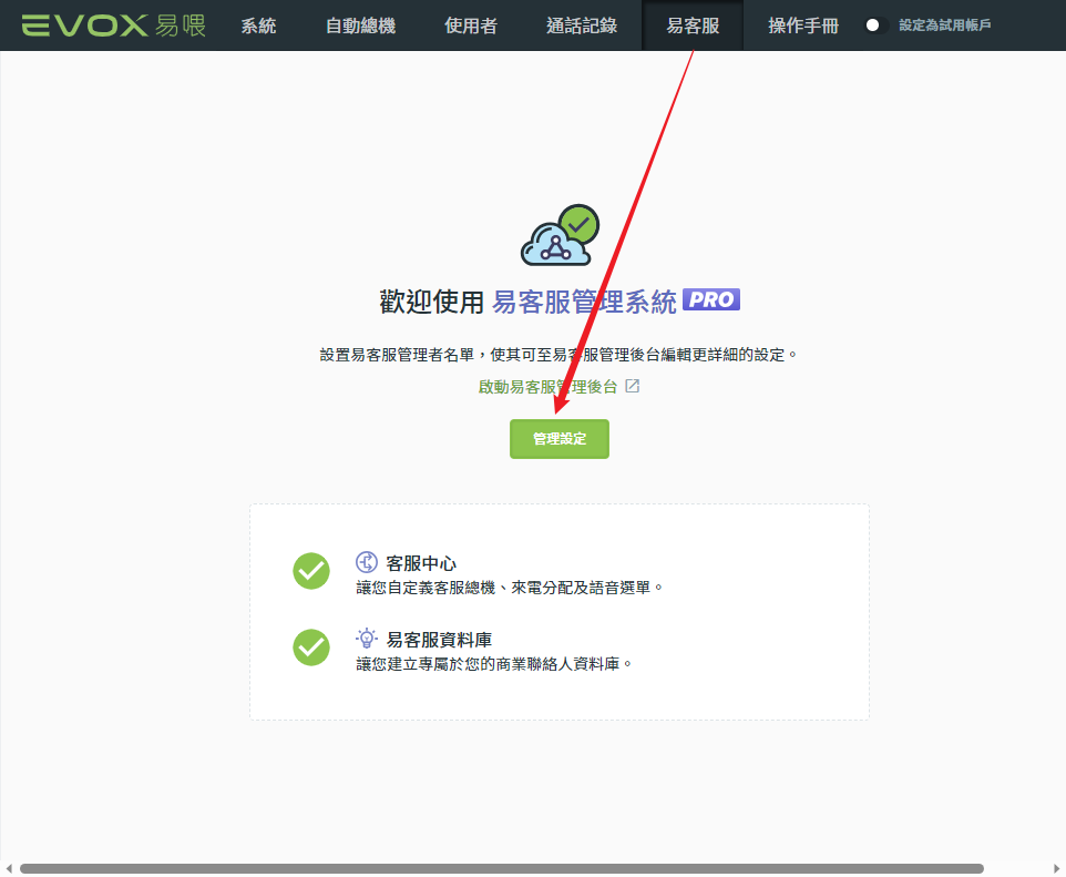Click the lightbulb icon of 易客服資料庫
1066x877 pixels.
pos(366,638)
